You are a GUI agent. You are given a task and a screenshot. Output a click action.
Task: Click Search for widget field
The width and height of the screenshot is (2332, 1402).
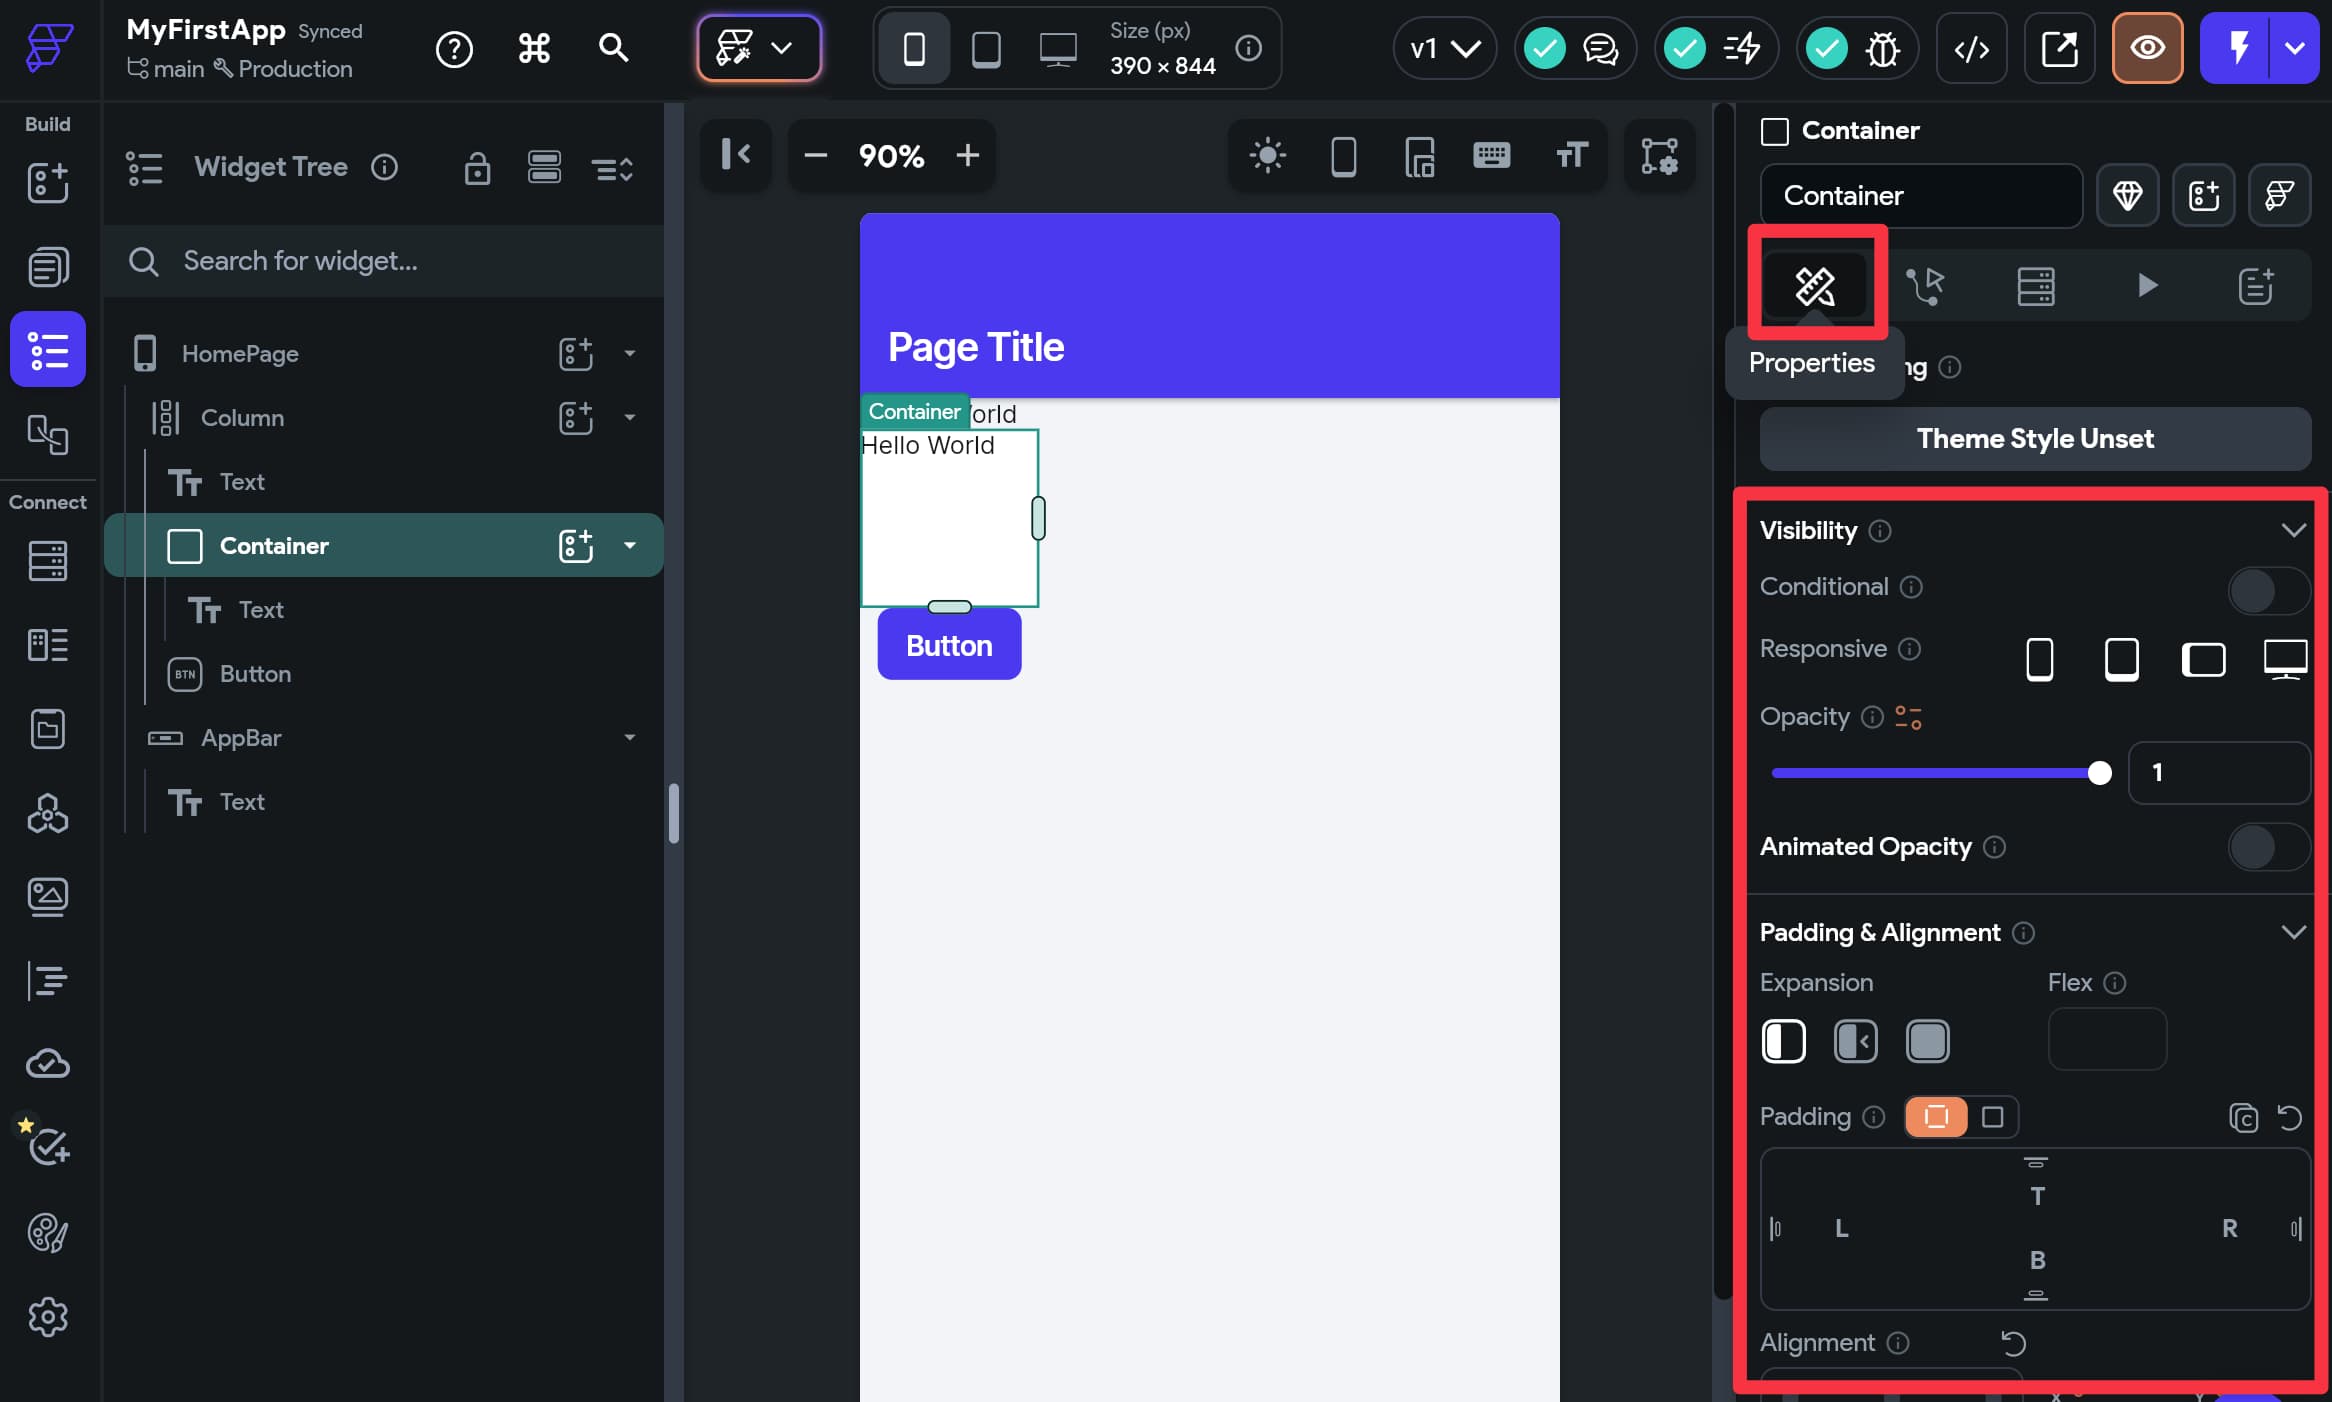[384, 261]
